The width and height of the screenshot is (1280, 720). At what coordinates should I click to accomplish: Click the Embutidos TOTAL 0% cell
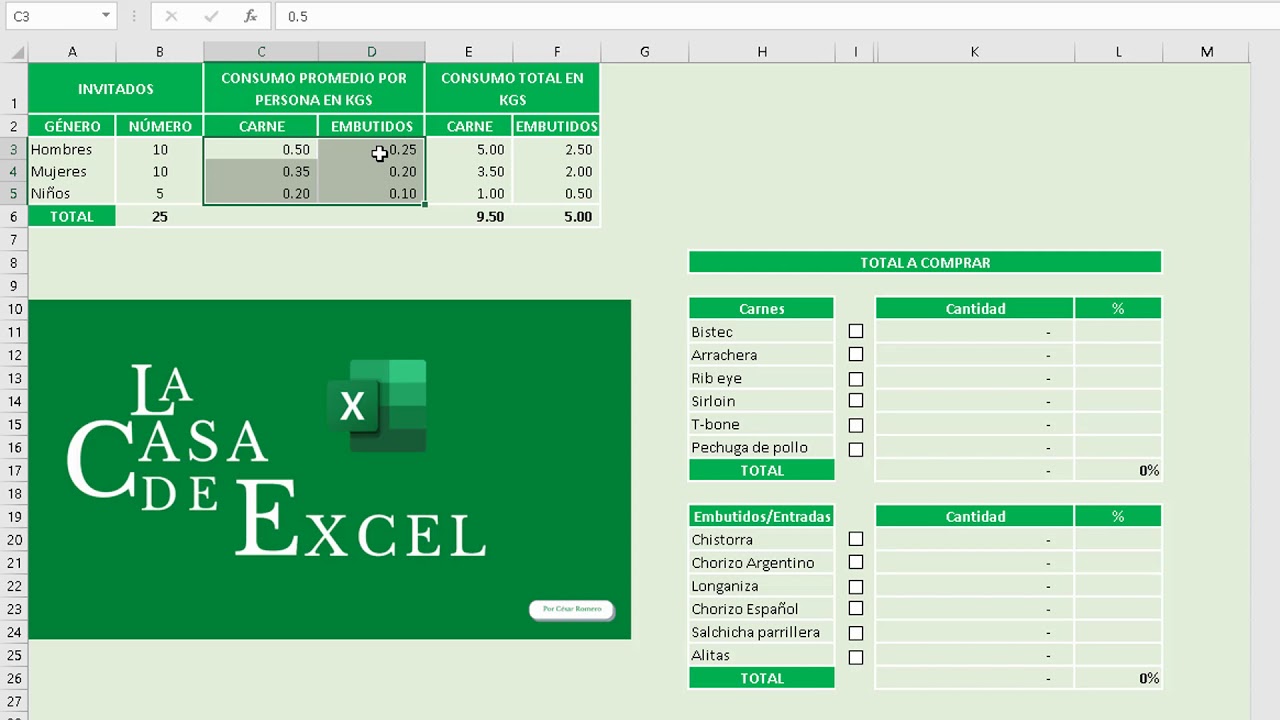1118,678
